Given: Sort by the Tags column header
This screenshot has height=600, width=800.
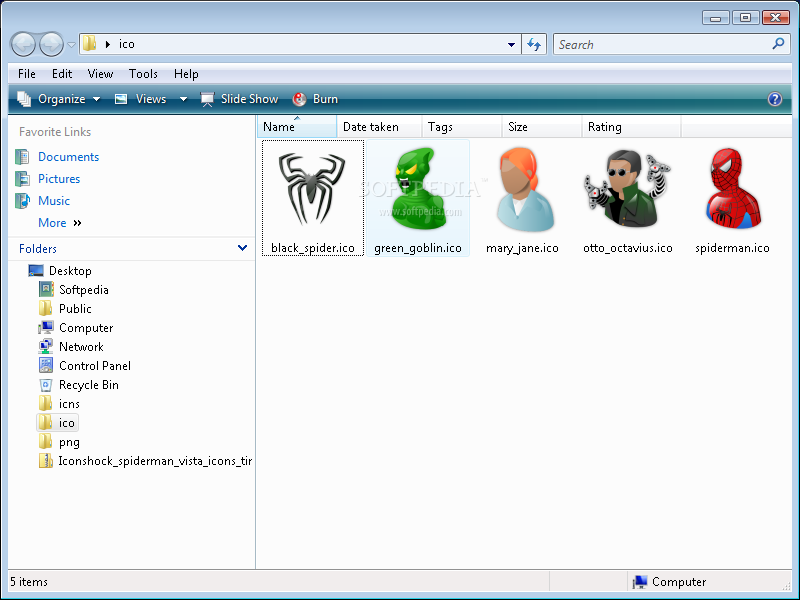Looking at the screenshot, I should tap(462, 127).
